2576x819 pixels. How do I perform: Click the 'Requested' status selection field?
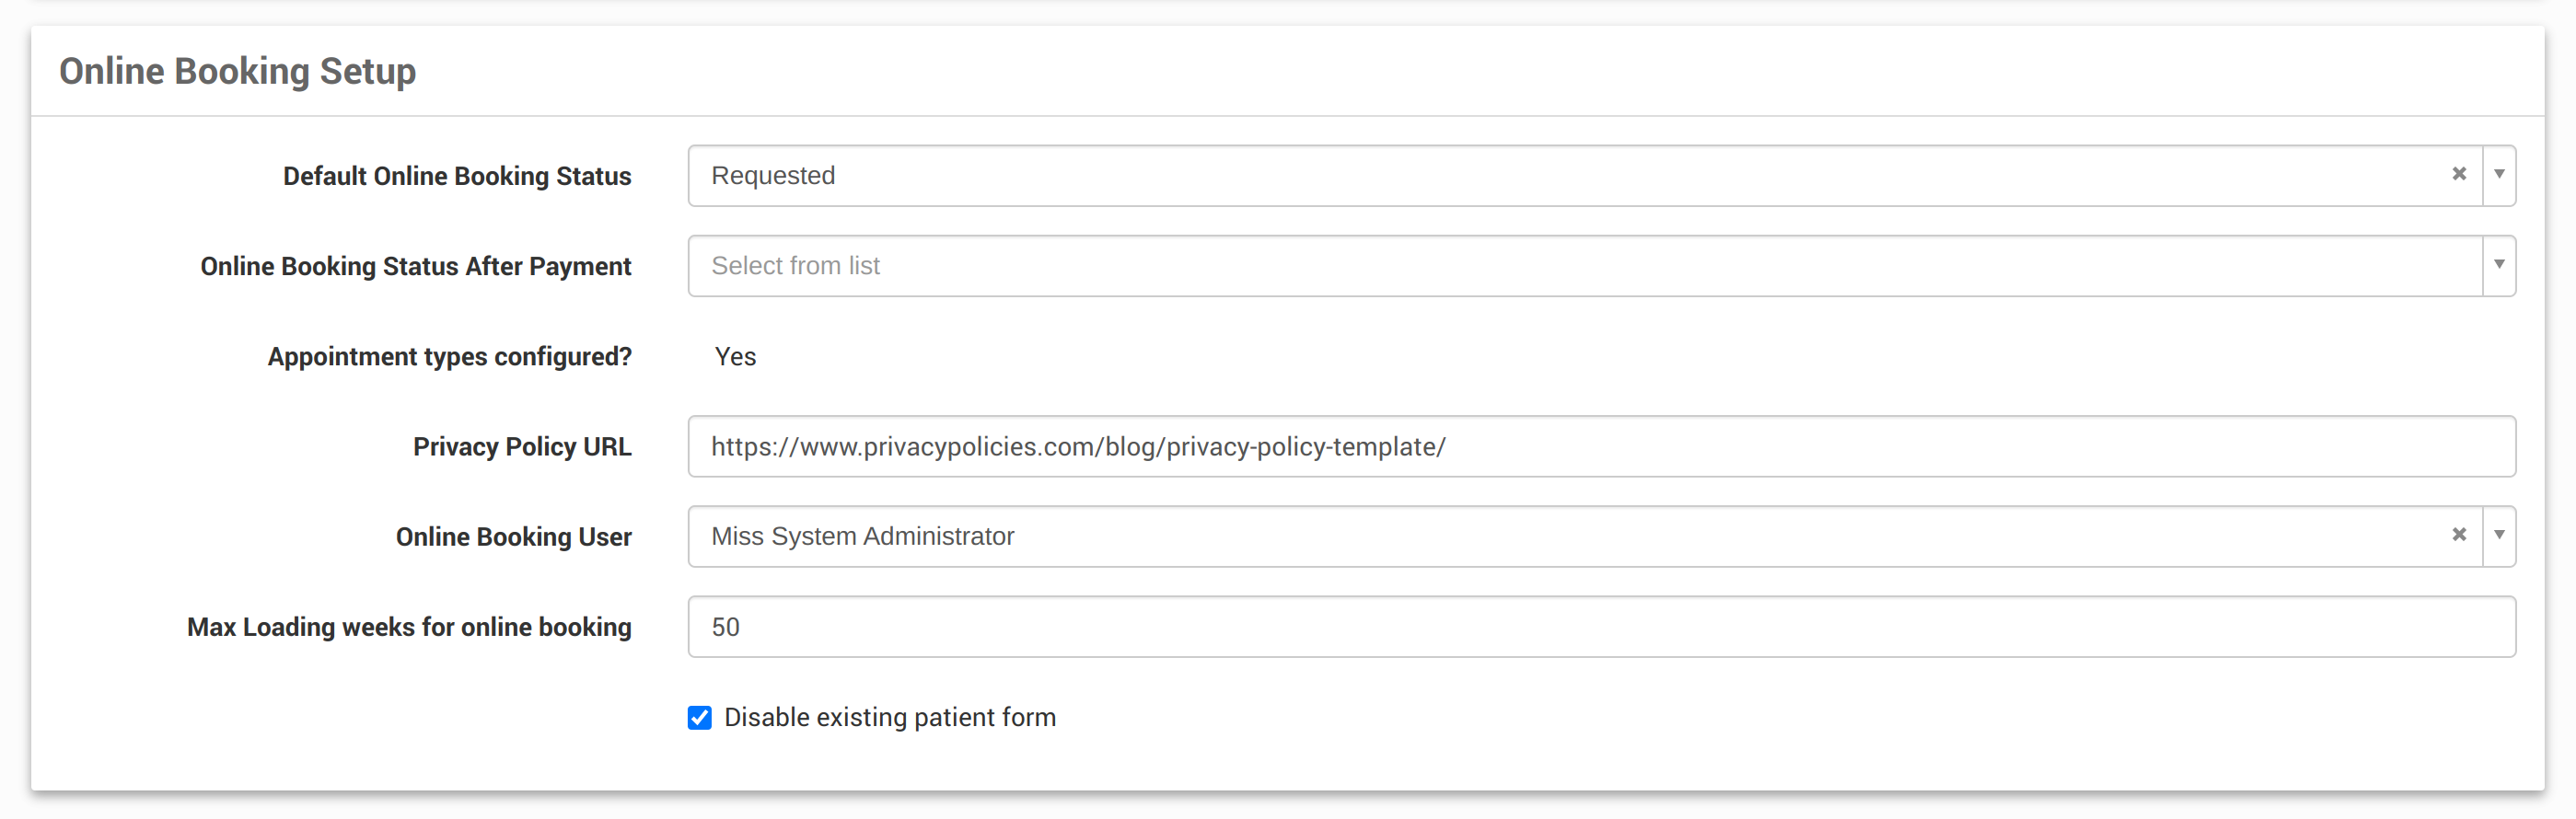pos(1500,176)
